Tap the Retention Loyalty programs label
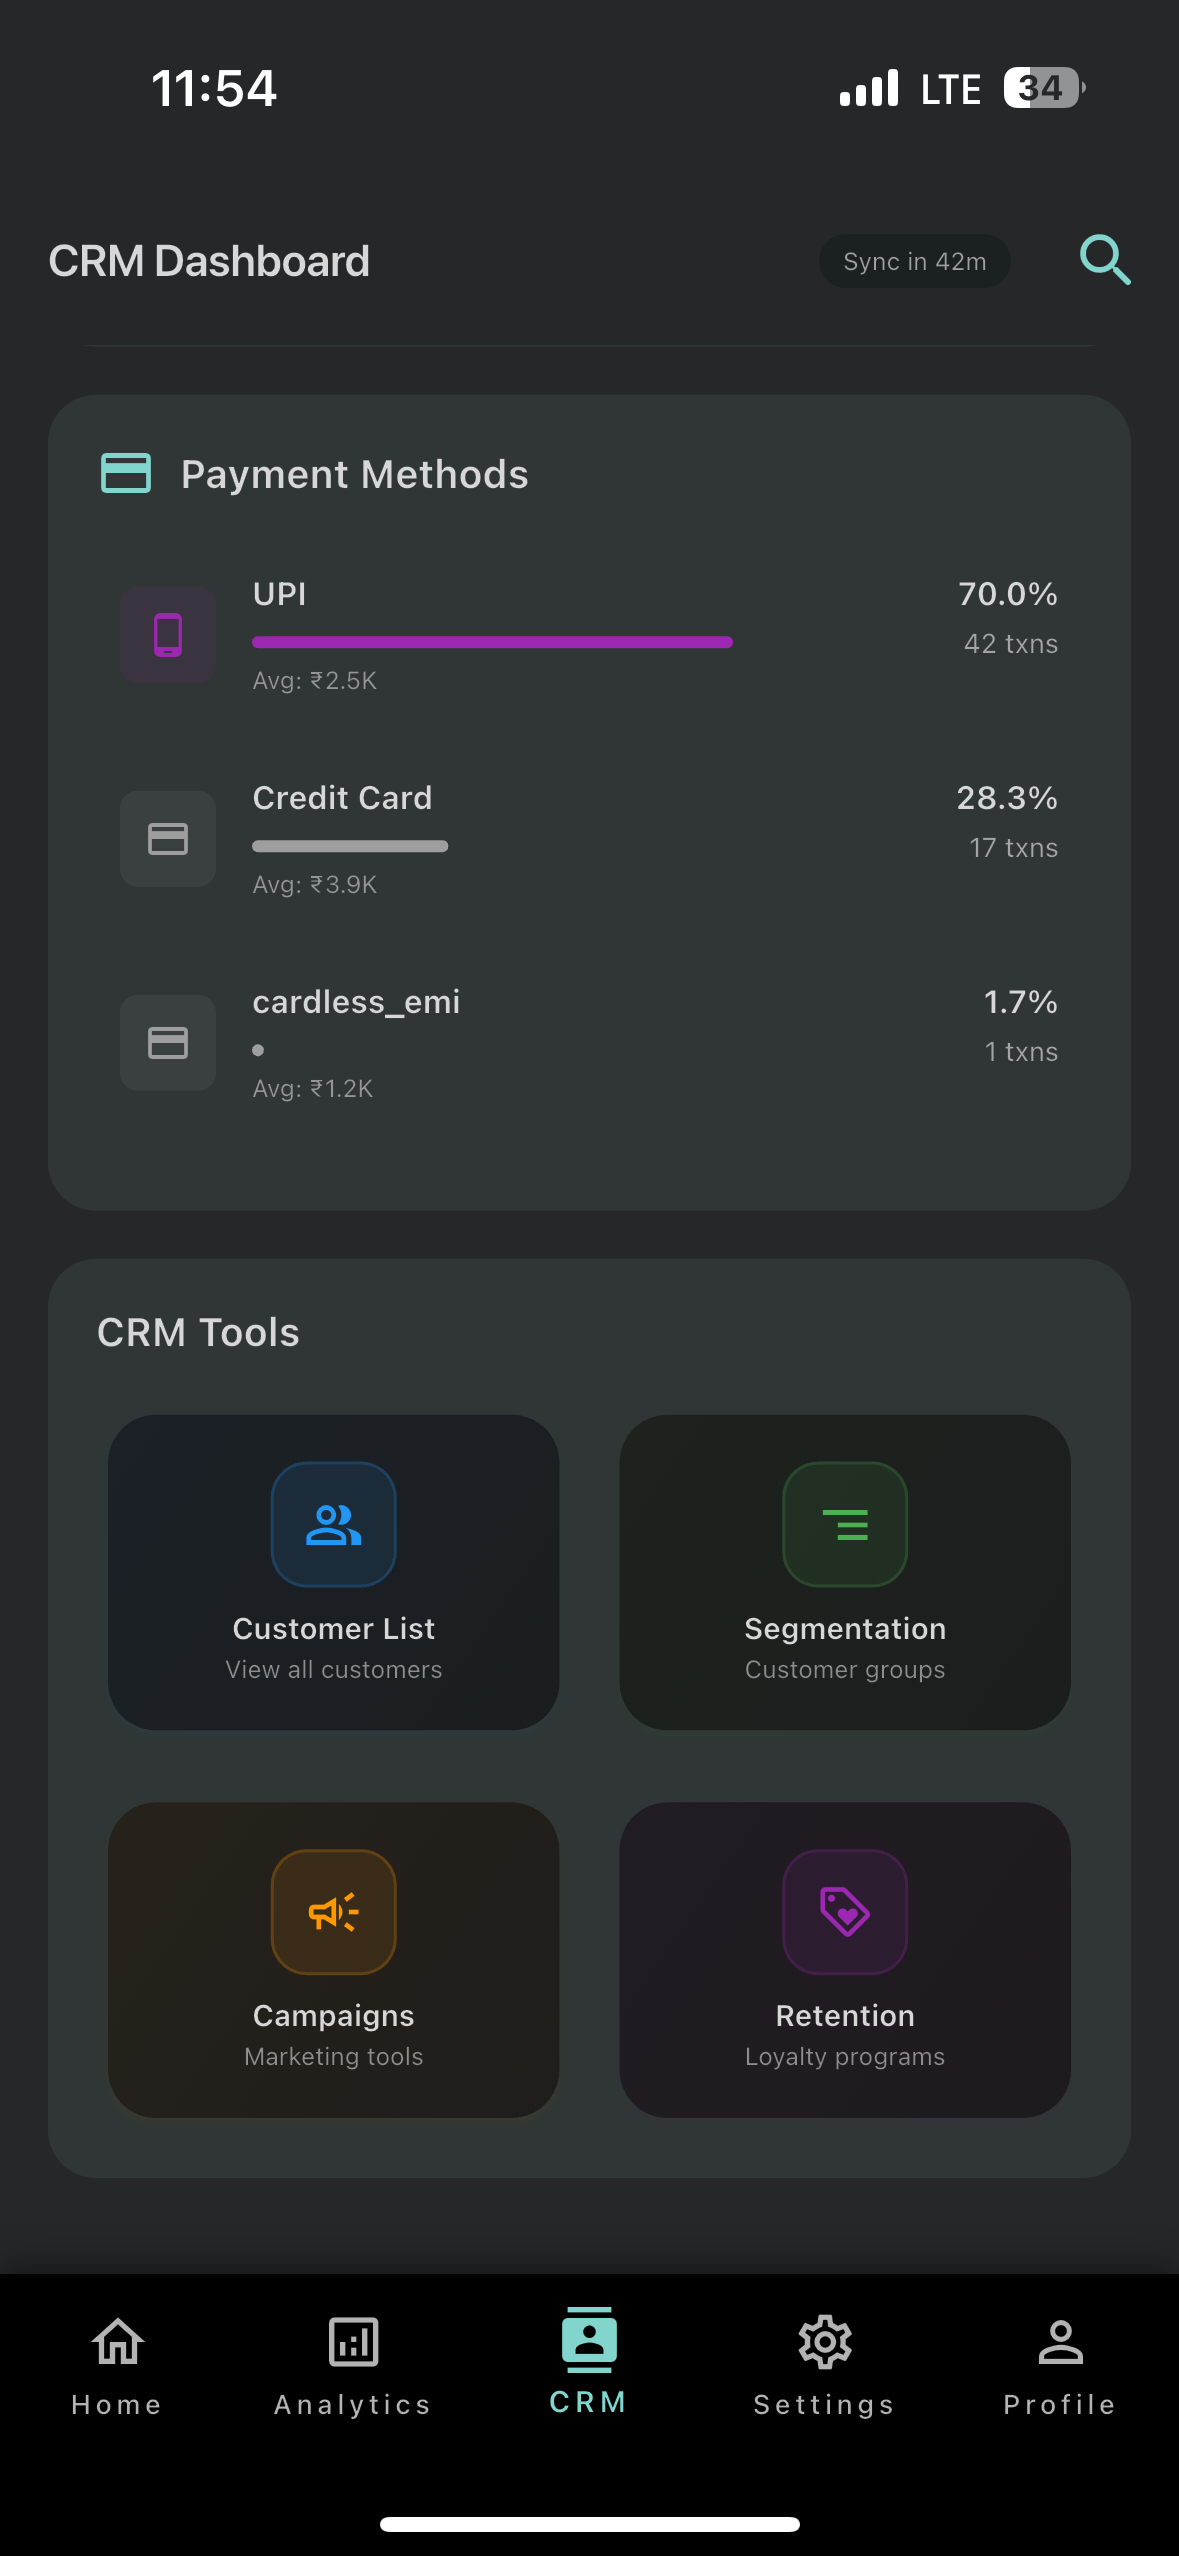 (x=845, y=2056)
